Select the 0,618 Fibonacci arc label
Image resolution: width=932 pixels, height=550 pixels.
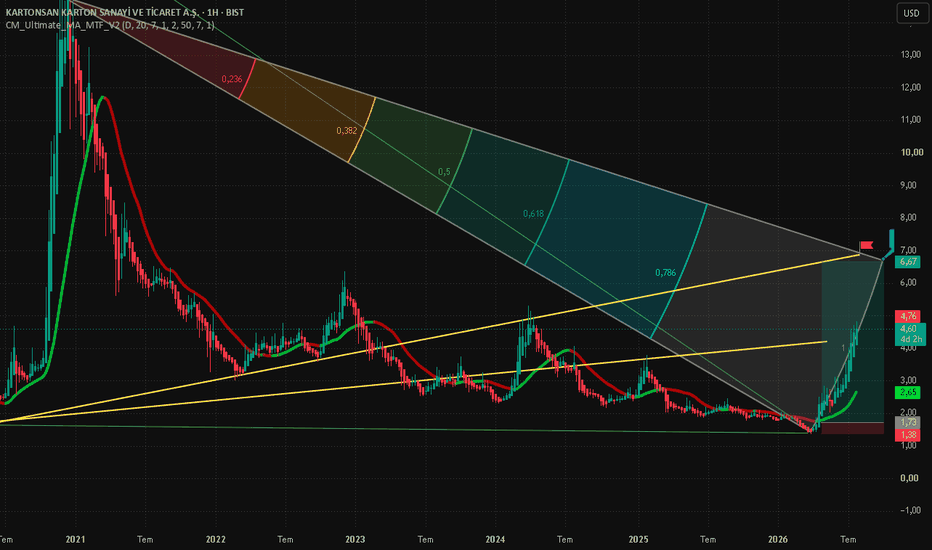[x=533, y=213]
